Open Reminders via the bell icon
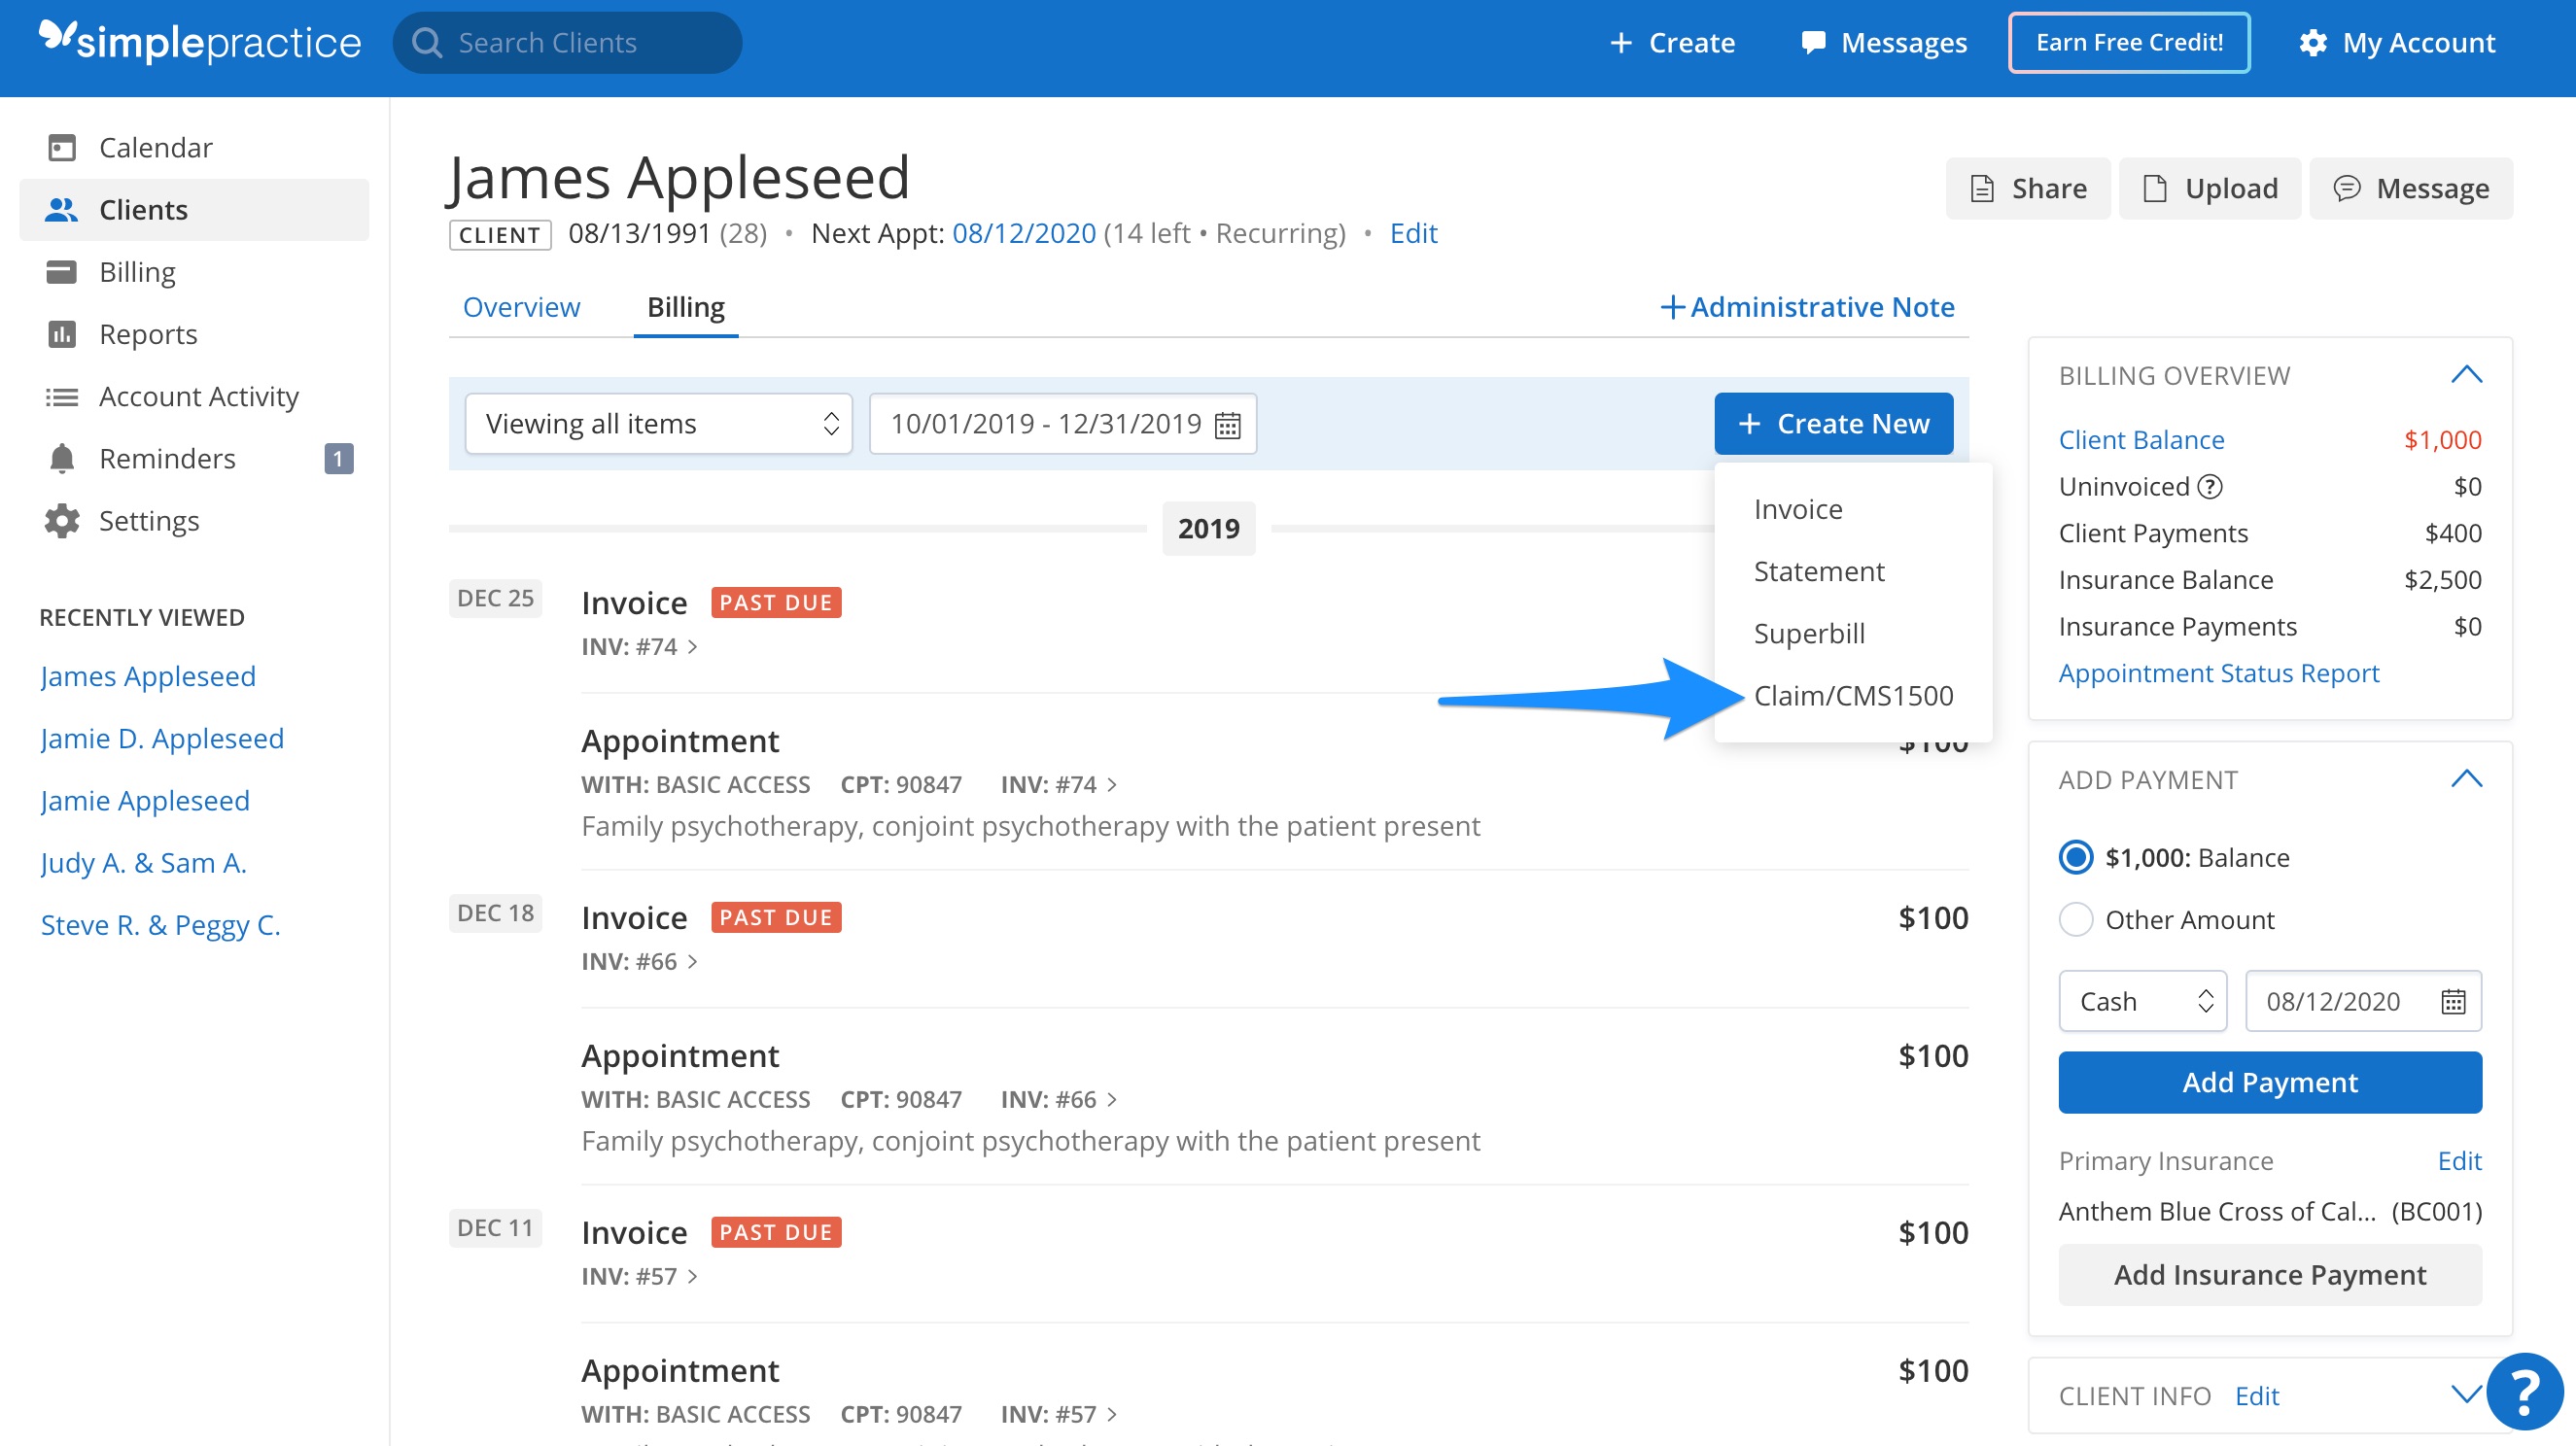Image resolution: width=2576 pixels, height=1446 pixels. (62, 458)
